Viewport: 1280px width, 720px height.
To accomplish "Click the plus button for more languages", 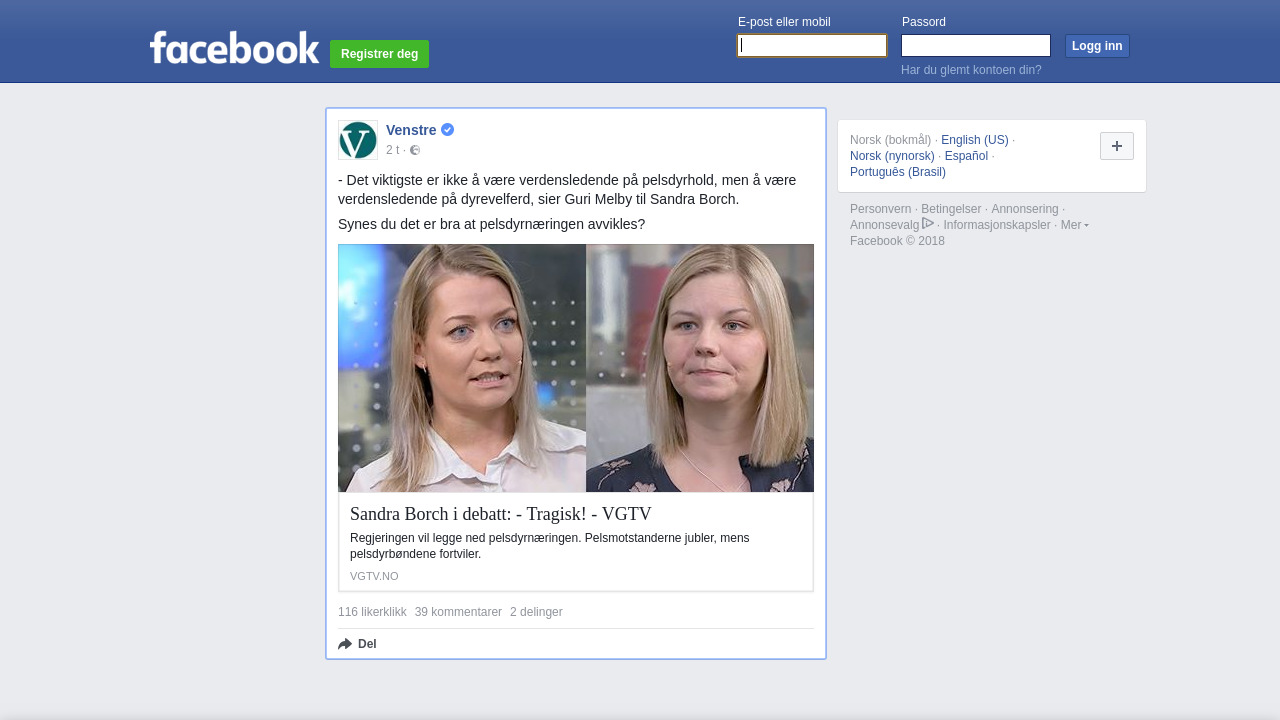I will pos(1117,146).
